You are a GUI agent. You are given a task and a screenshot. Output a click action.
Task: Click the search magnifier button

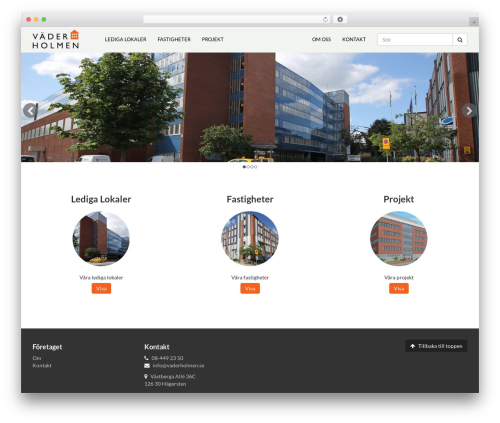[x=460, y=40]
